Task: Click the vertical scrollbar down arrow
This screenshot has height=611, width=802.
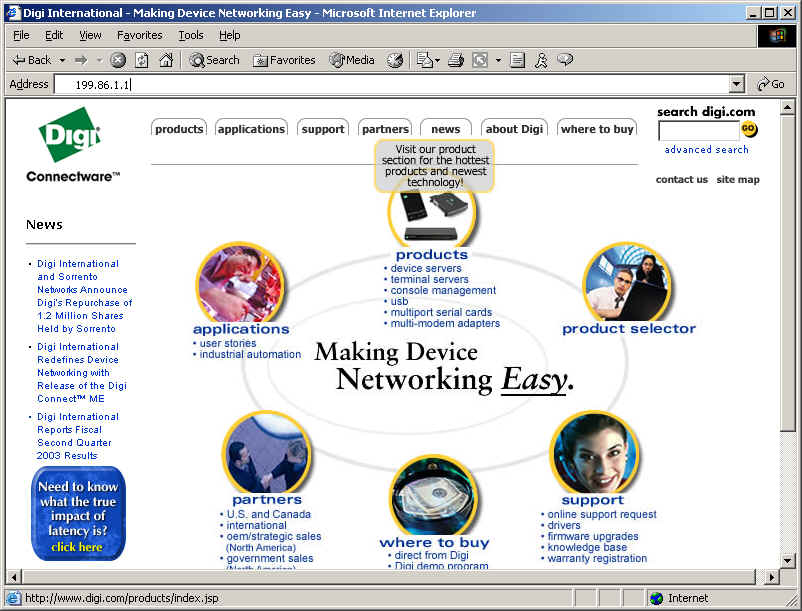Action: [787, 560]
